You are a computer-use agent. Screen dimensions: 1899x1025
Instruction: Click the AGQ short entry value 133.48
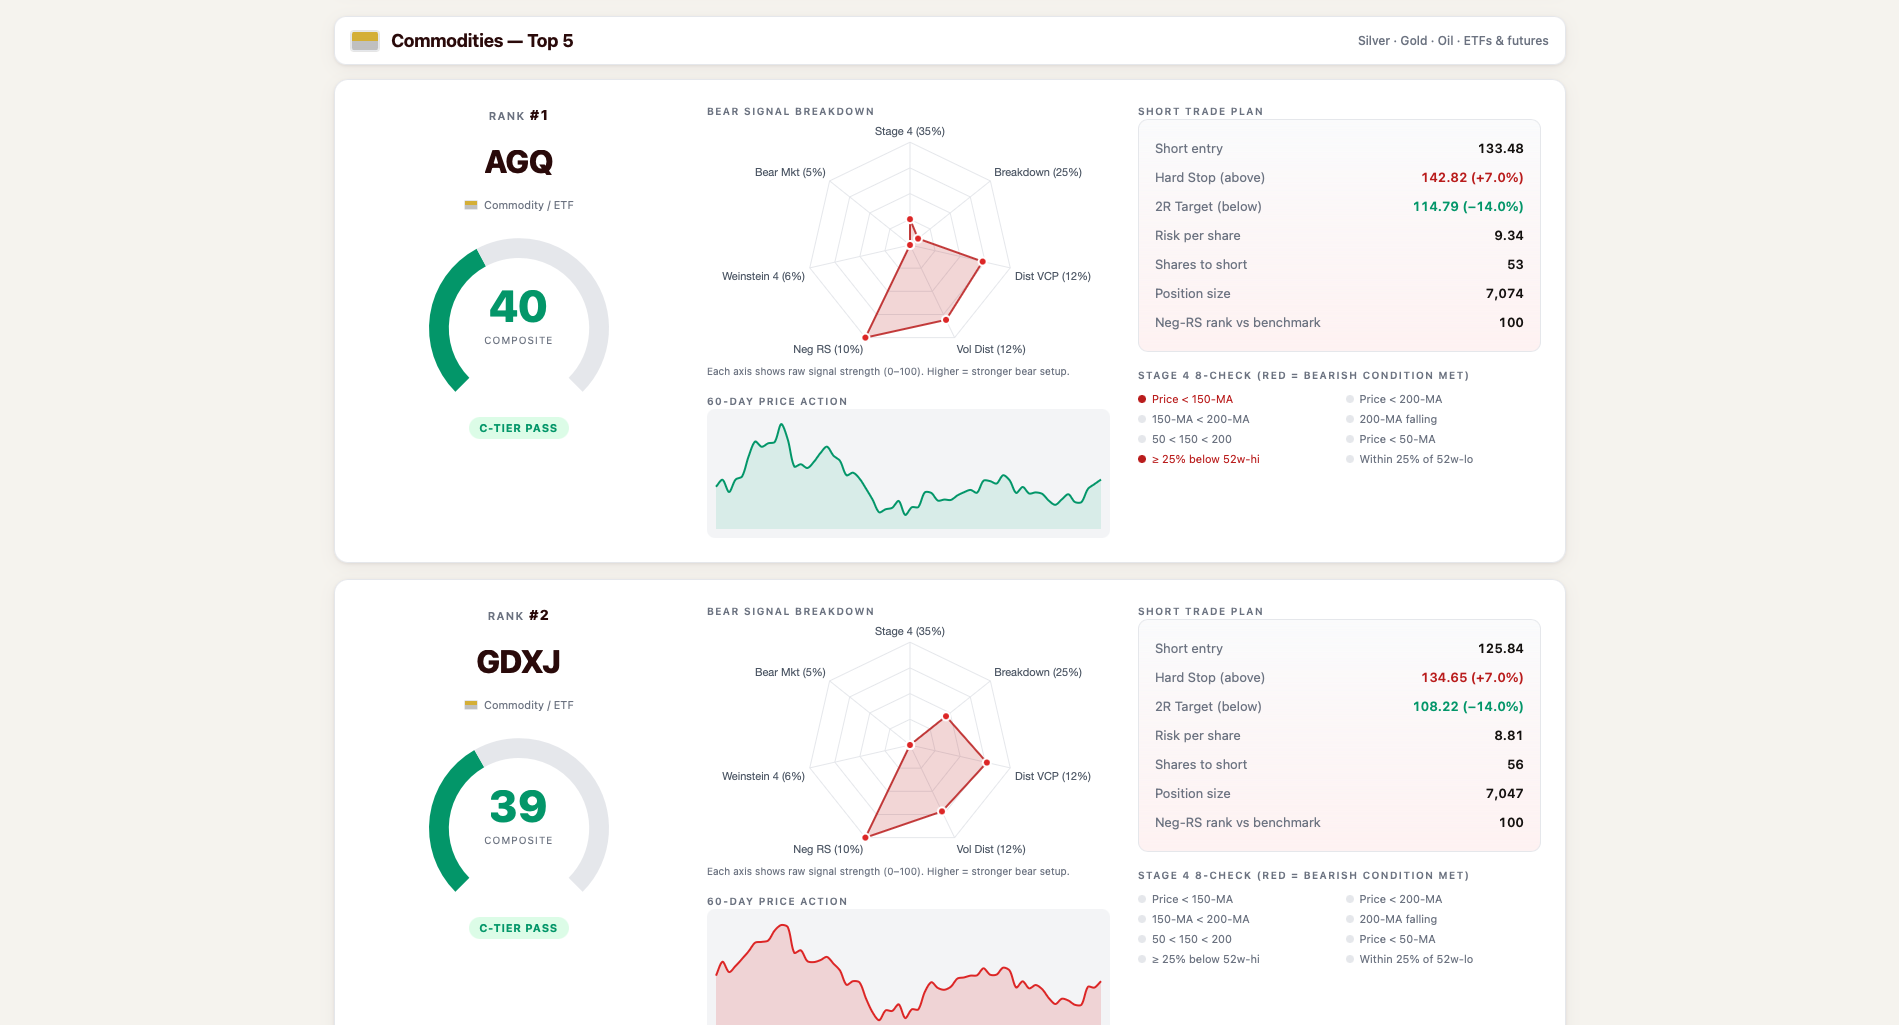(1500, 149)
